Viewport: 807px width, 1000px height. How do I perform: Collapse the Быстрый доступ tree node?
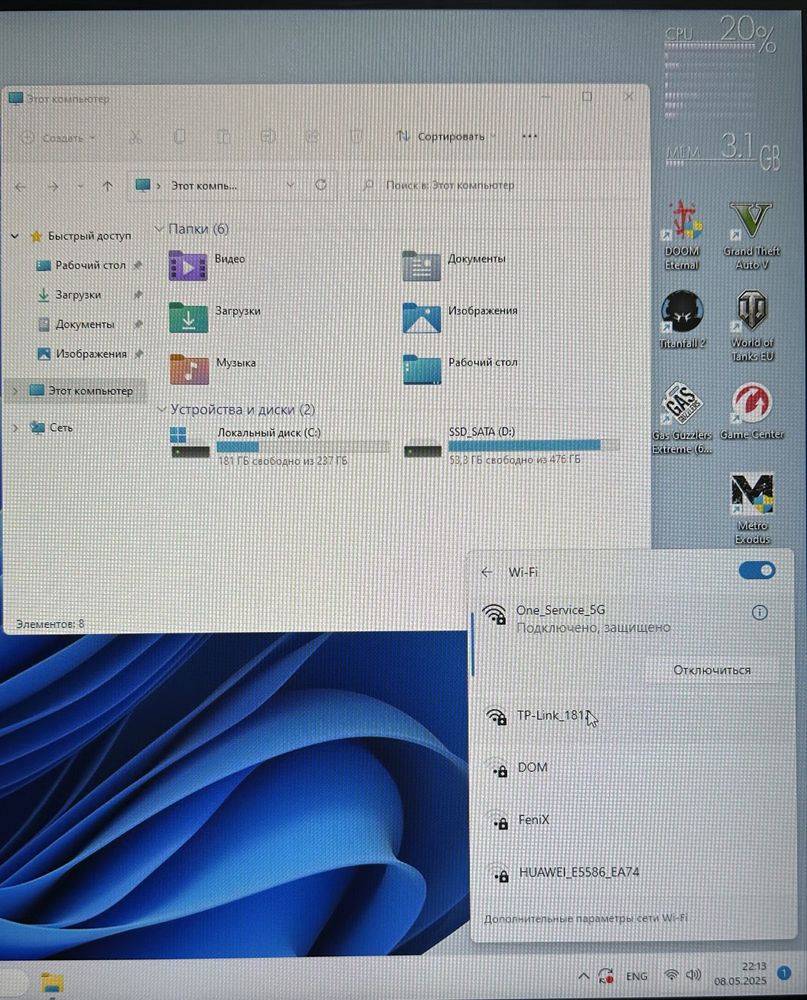pos(15,236)
